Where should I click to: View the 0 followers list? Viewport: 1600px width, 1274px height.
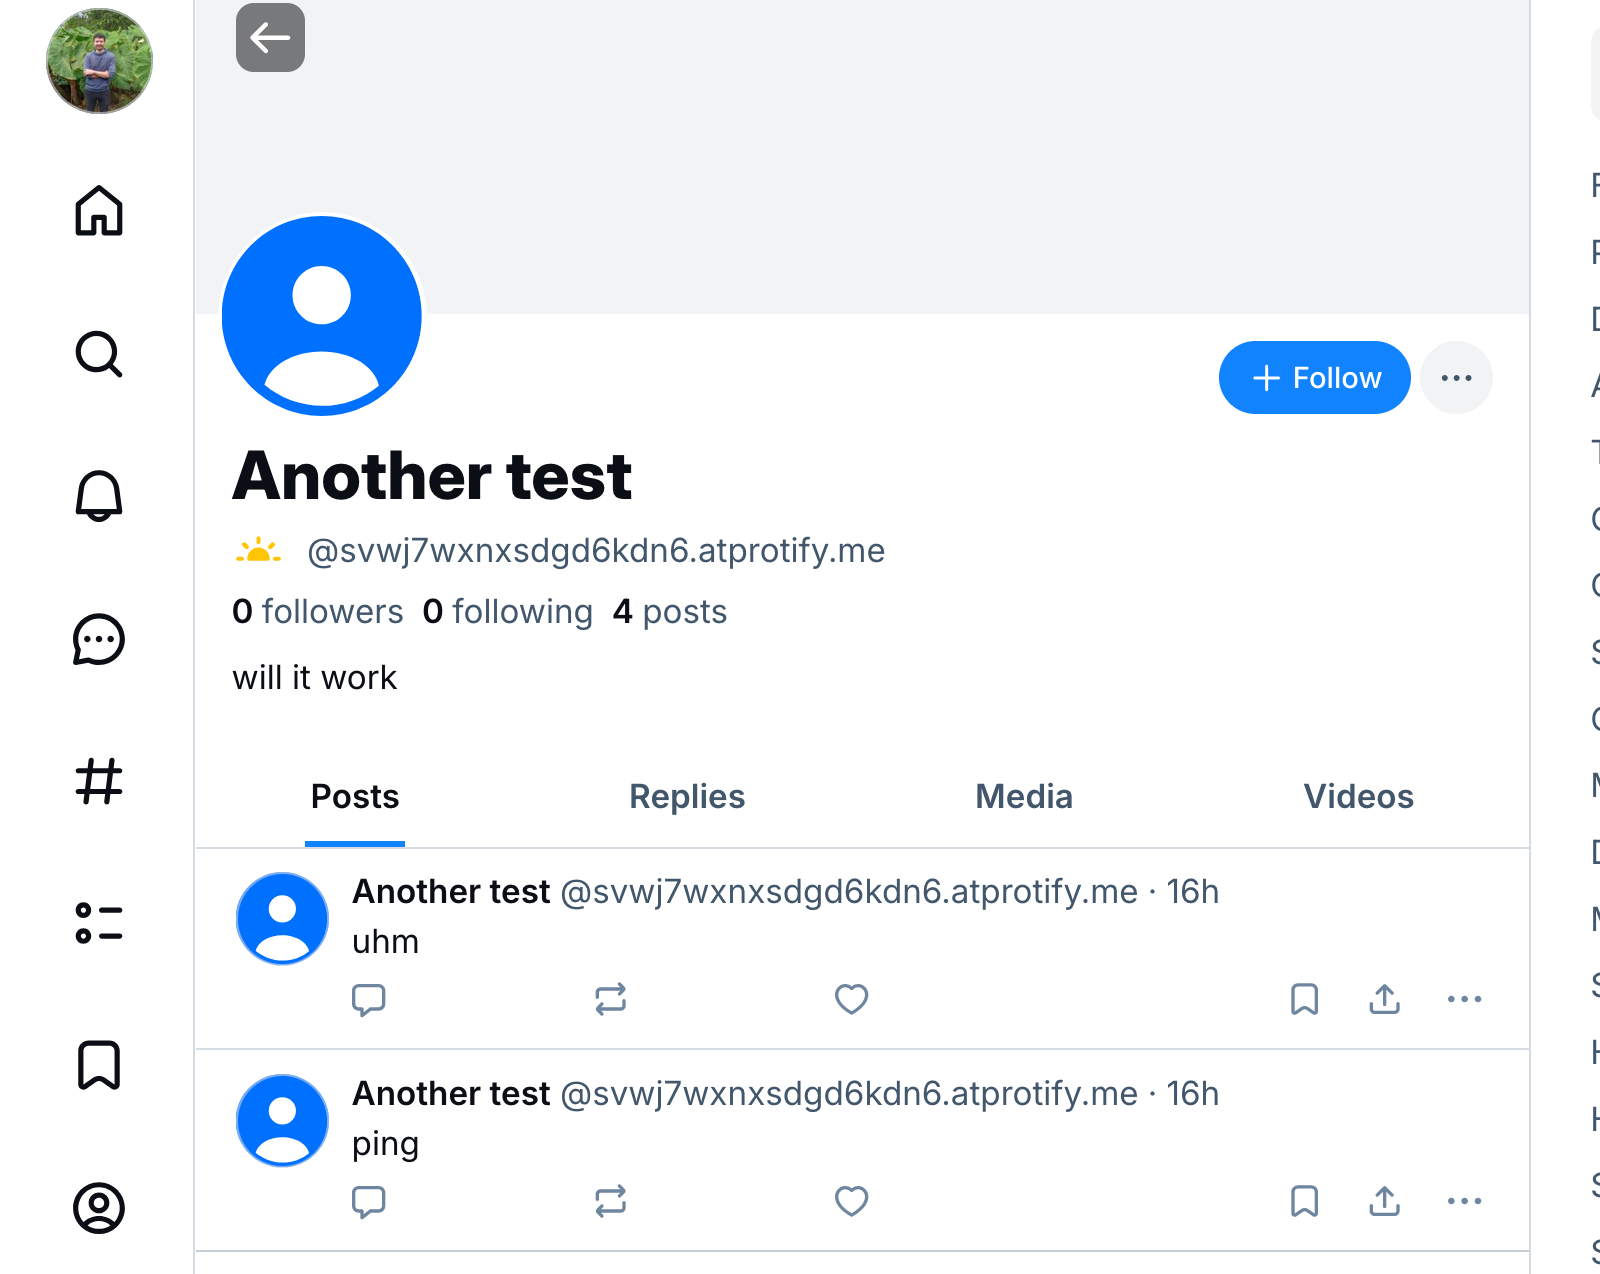(317, 612)
